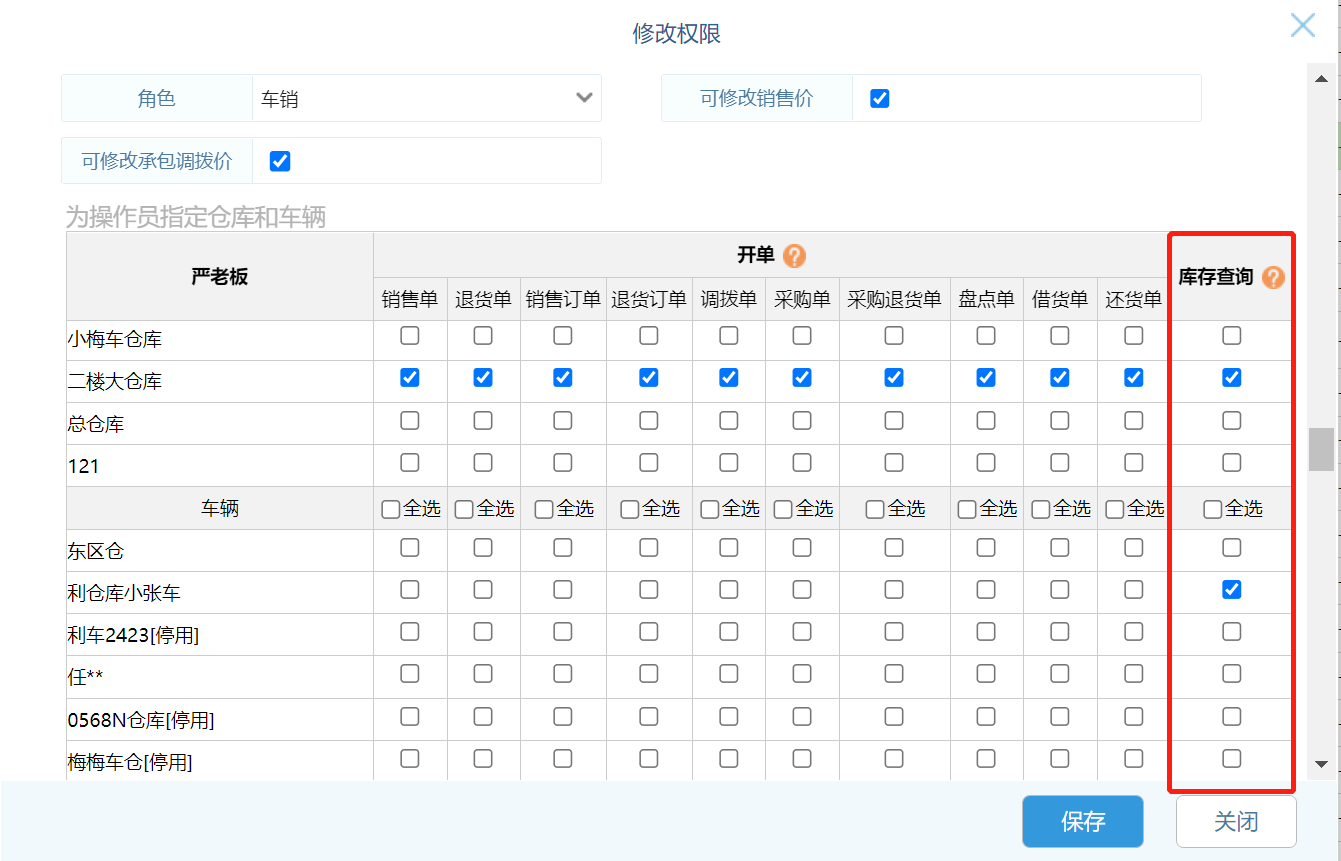Click the help icon next to 开单
The width and height of the screenshot is (1341, 861).
794,256
